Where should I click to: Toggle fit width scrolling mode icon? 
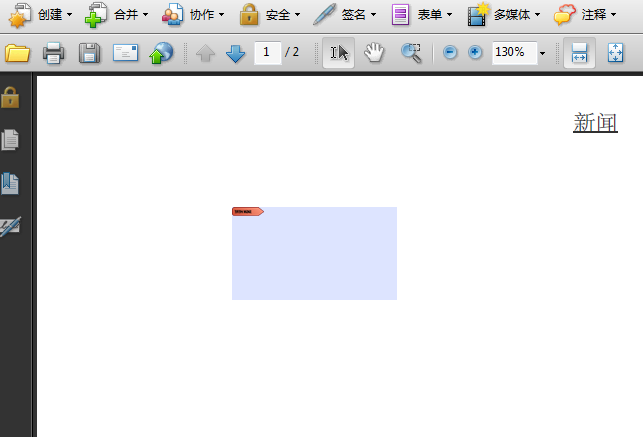click(x=579, y=53)
